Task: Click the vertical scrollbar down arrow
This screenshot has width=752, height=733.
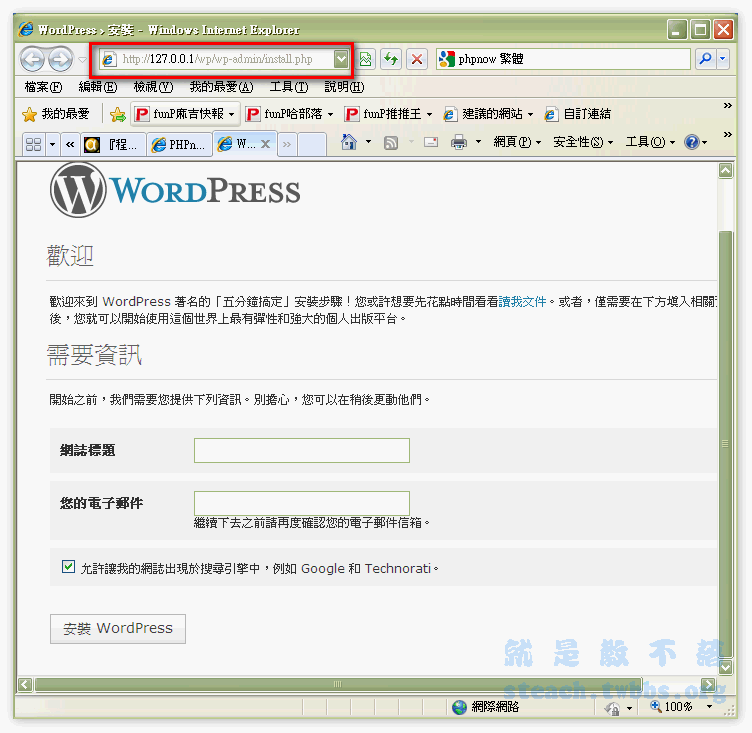Action: click(725, 666)
